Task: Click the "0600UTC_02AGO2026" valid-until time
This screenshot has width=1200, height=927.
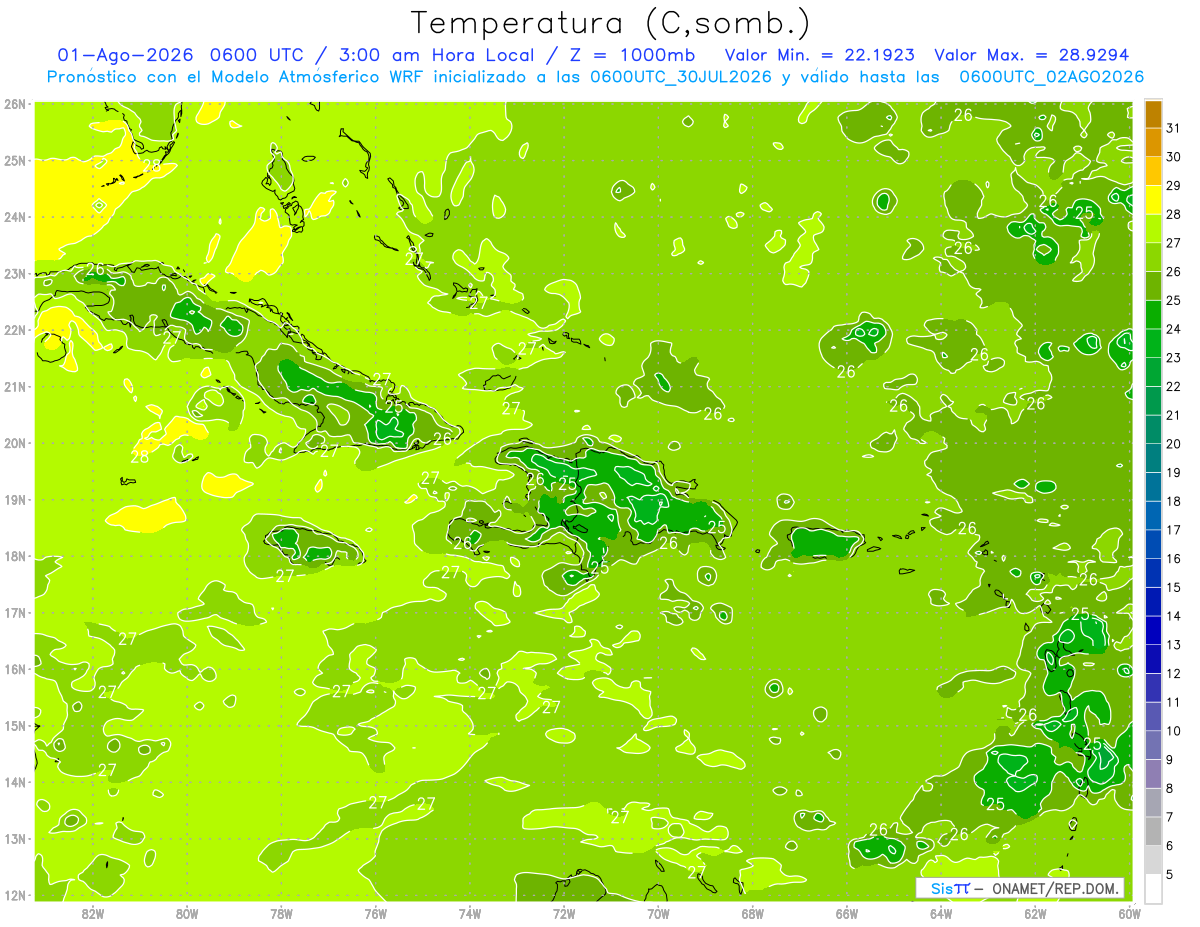Action: pyautogui.click(x=1051, y=77)
